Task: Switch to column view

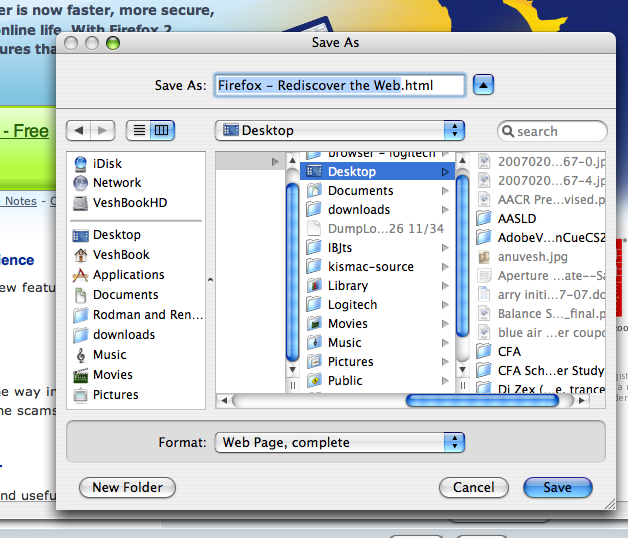Action: (x=162, y=130)
